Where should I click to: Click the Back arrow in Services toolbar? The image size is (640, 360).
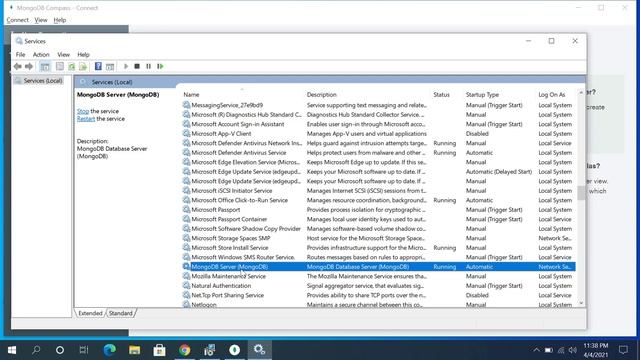coord(17,66)
